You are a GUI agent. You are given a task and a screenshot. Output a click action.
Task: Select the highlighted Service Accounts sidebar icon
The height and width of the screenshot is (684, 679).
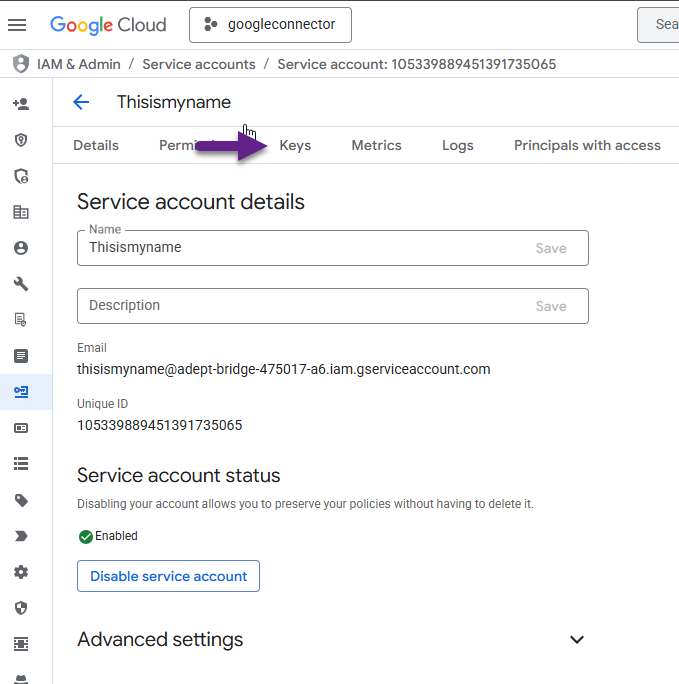[x=20, y=392]
